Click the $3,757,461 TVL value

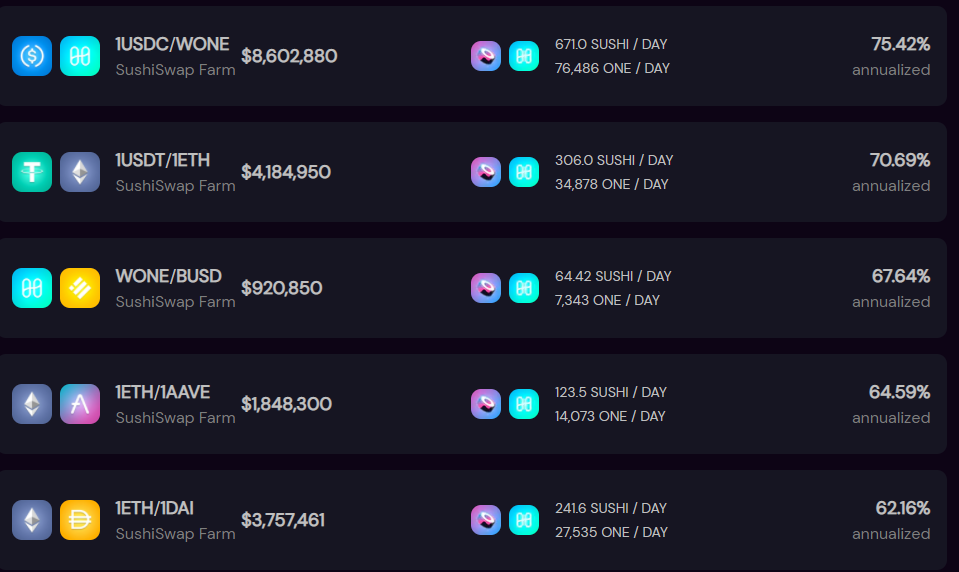tap(283, 520)
